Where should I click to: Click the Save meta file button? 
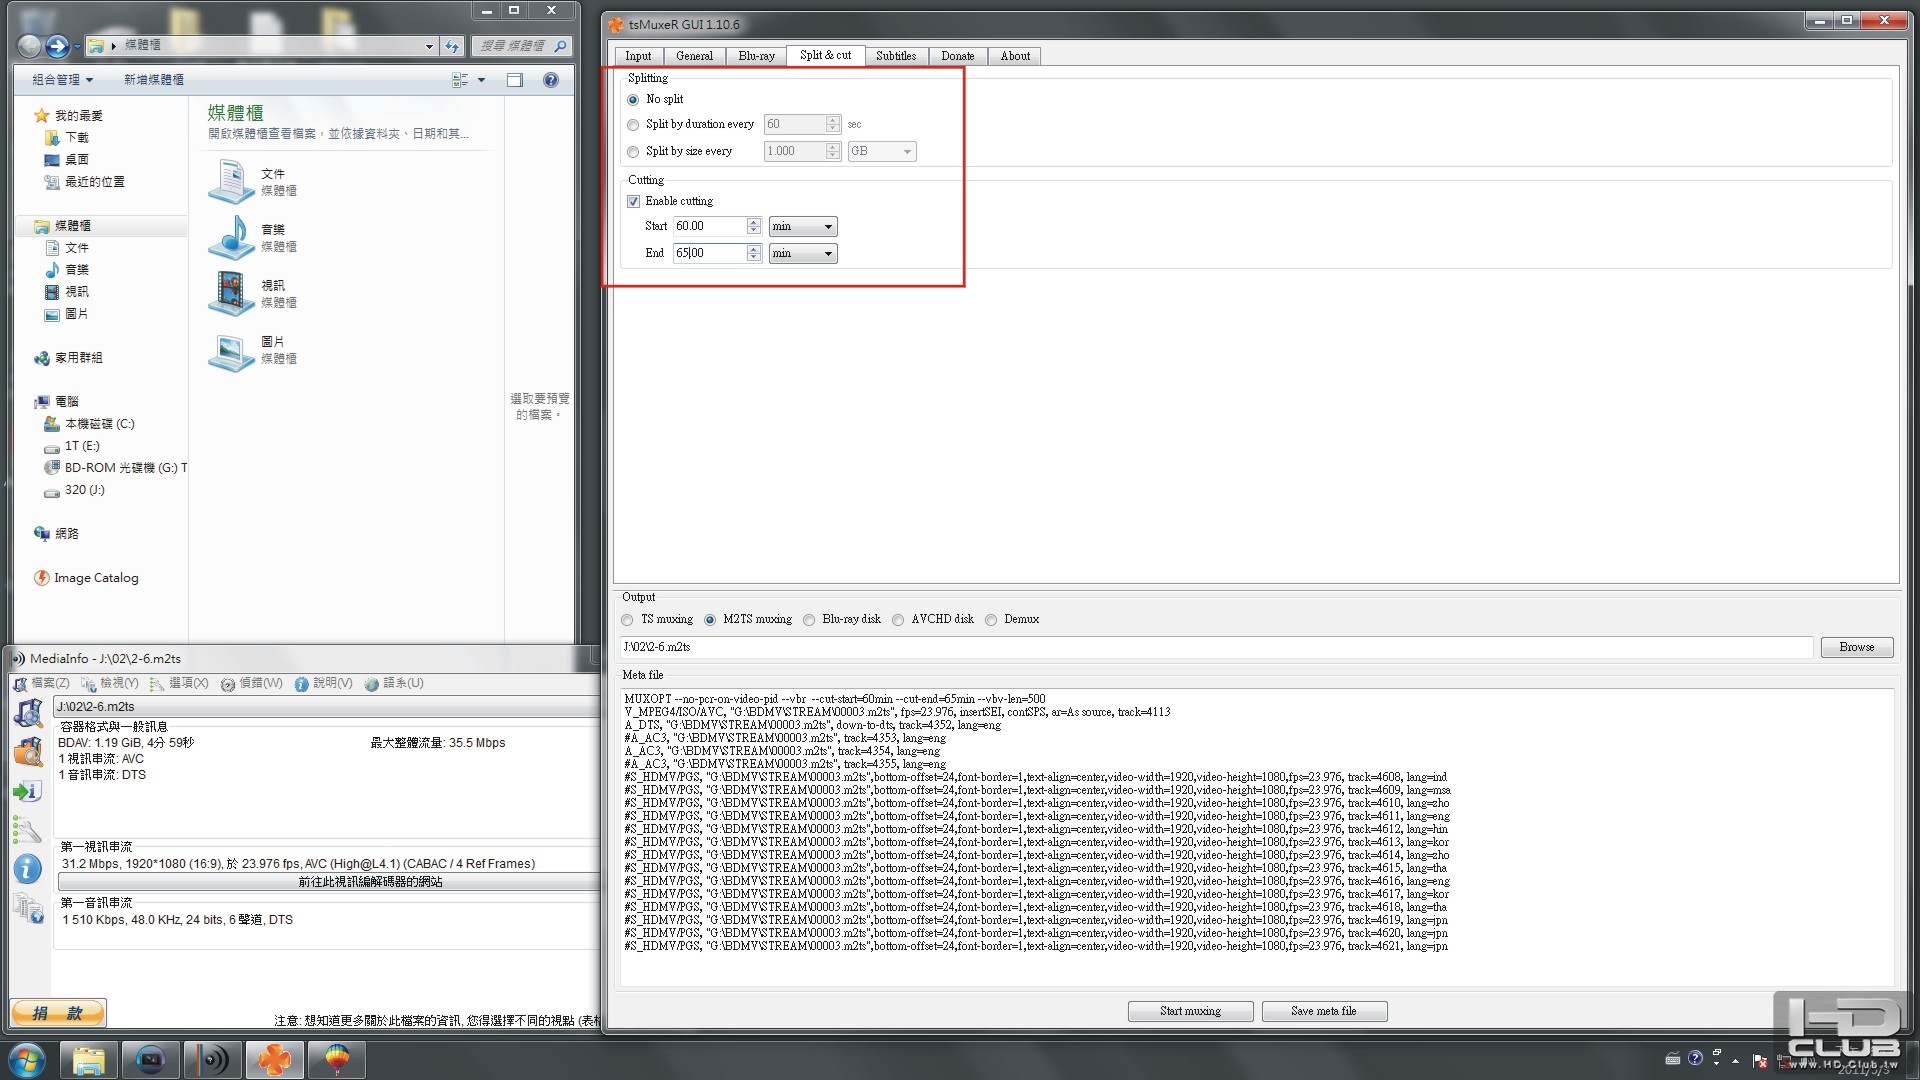(1324, 1011)
